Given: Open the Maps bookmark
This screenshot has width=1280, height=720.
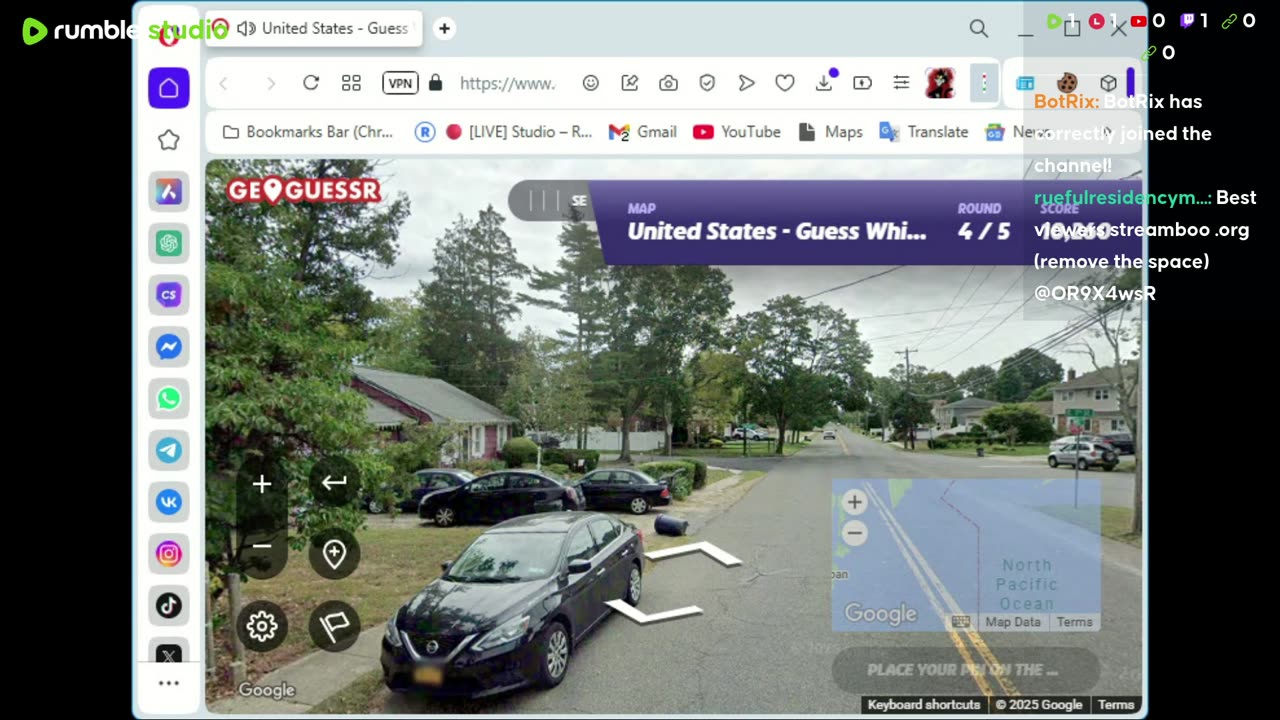Looking at the screenshot, I should tap(831, 132).
